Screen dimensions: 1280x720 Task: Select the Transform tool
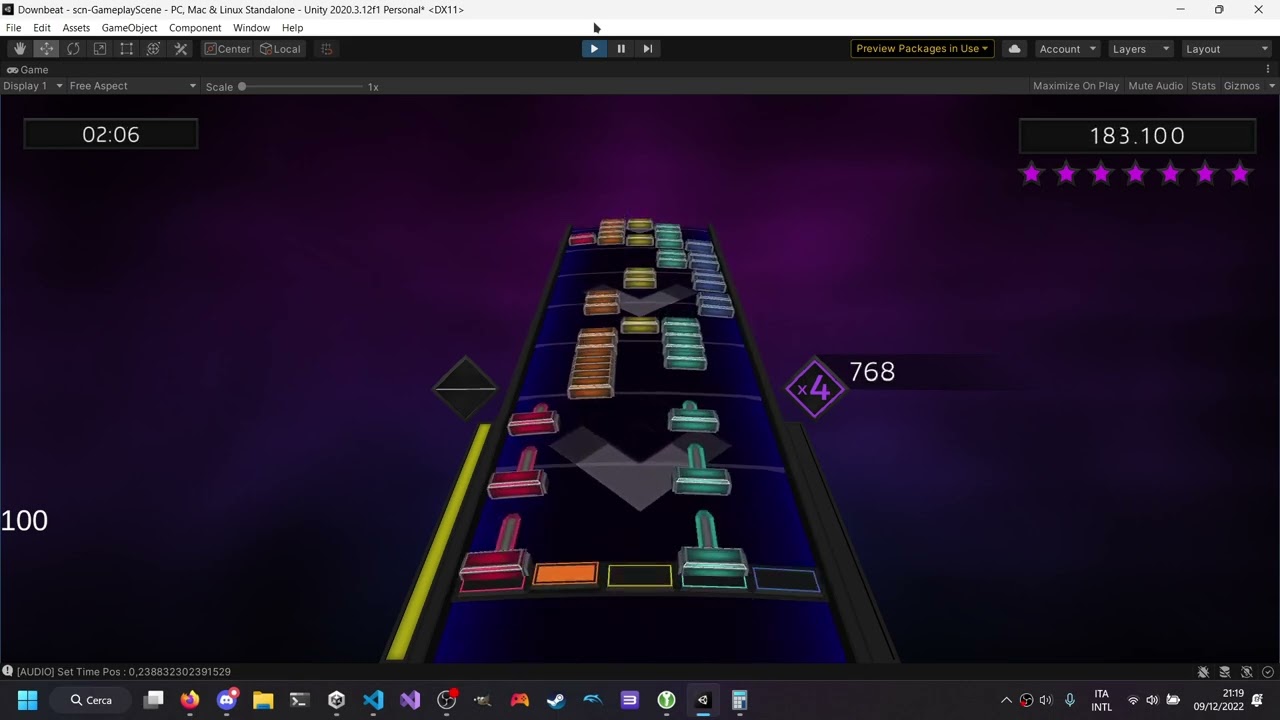coord(154,49)
